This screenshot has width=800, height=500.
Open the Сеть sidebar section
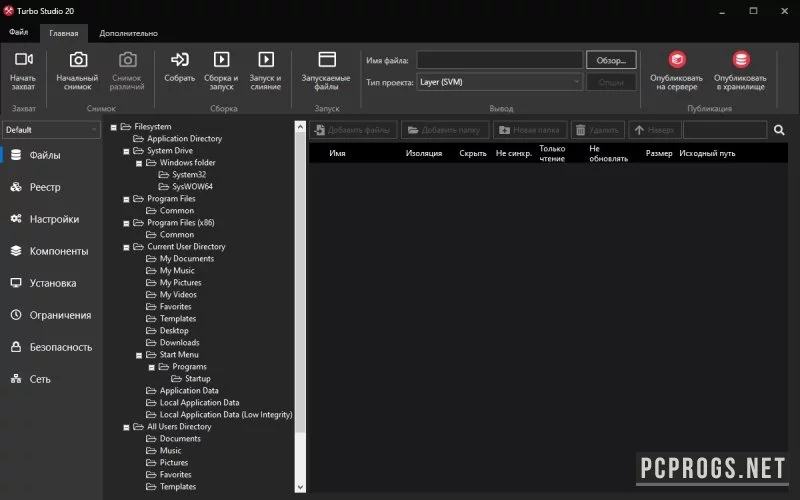(x=51, y=379)
